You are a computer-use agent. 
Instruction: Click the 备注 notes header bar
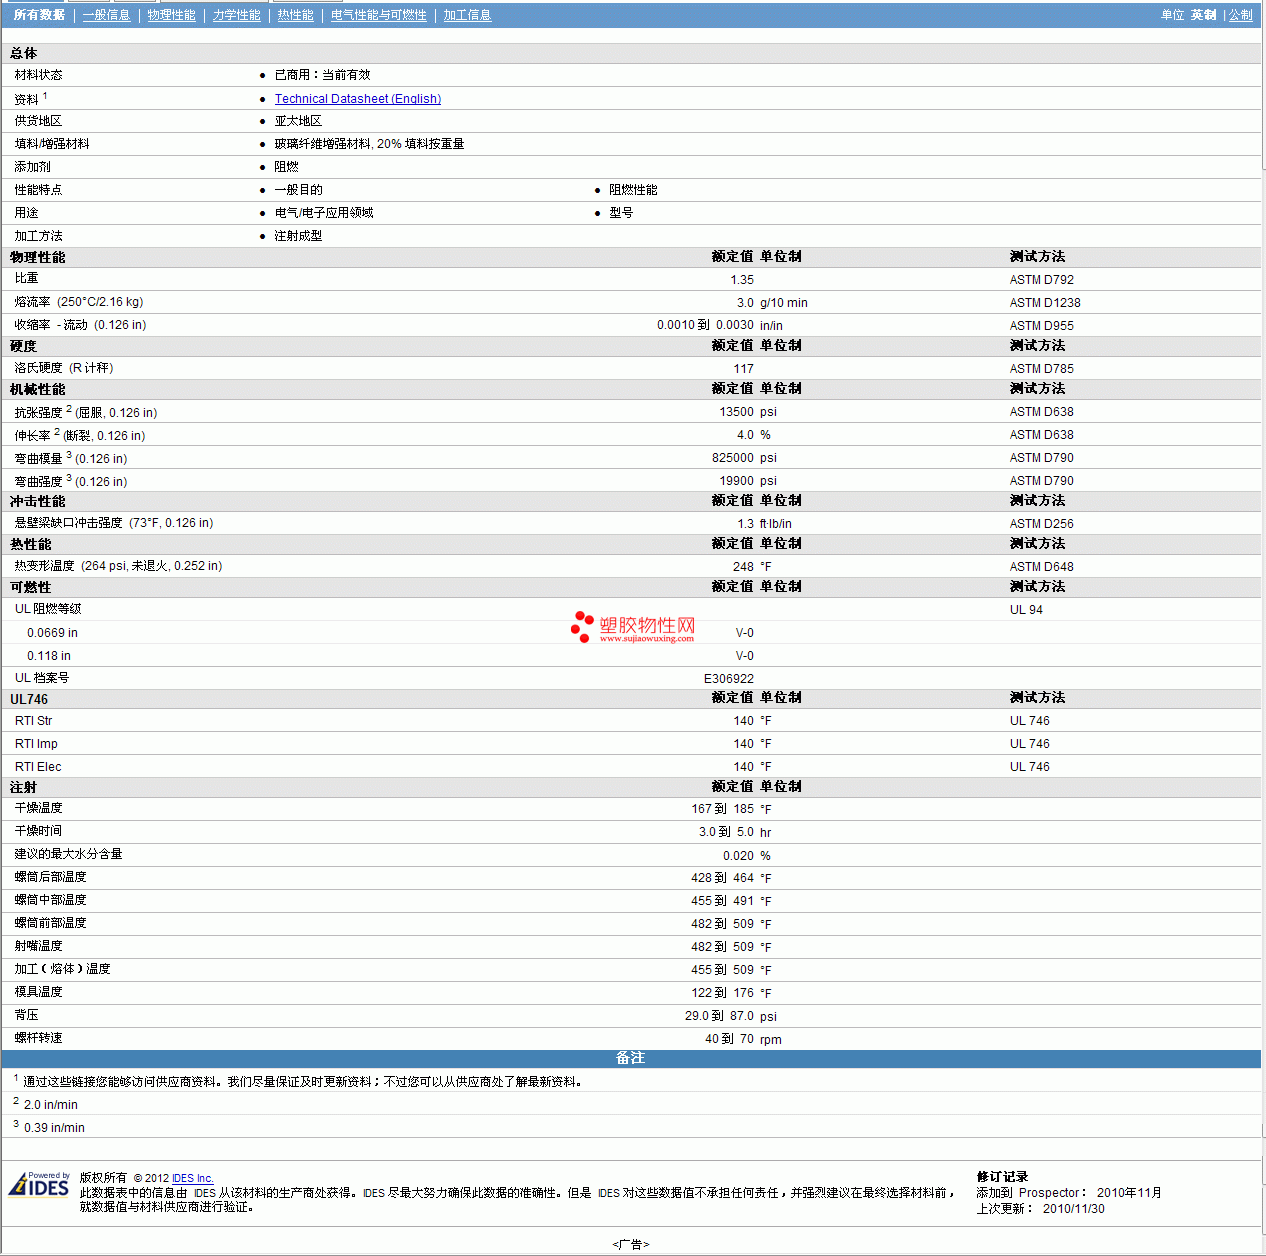(631, 1058)
